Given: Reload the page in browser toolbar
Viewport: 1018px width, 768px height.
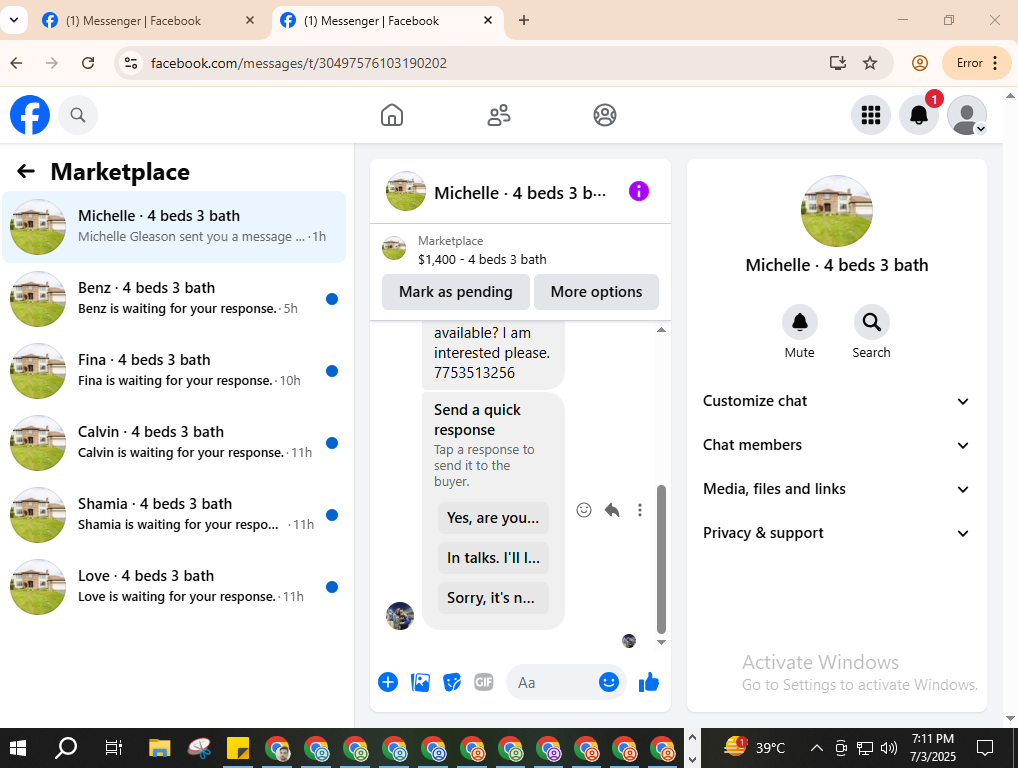Looking at the screenshot, I should click(88, 63).
